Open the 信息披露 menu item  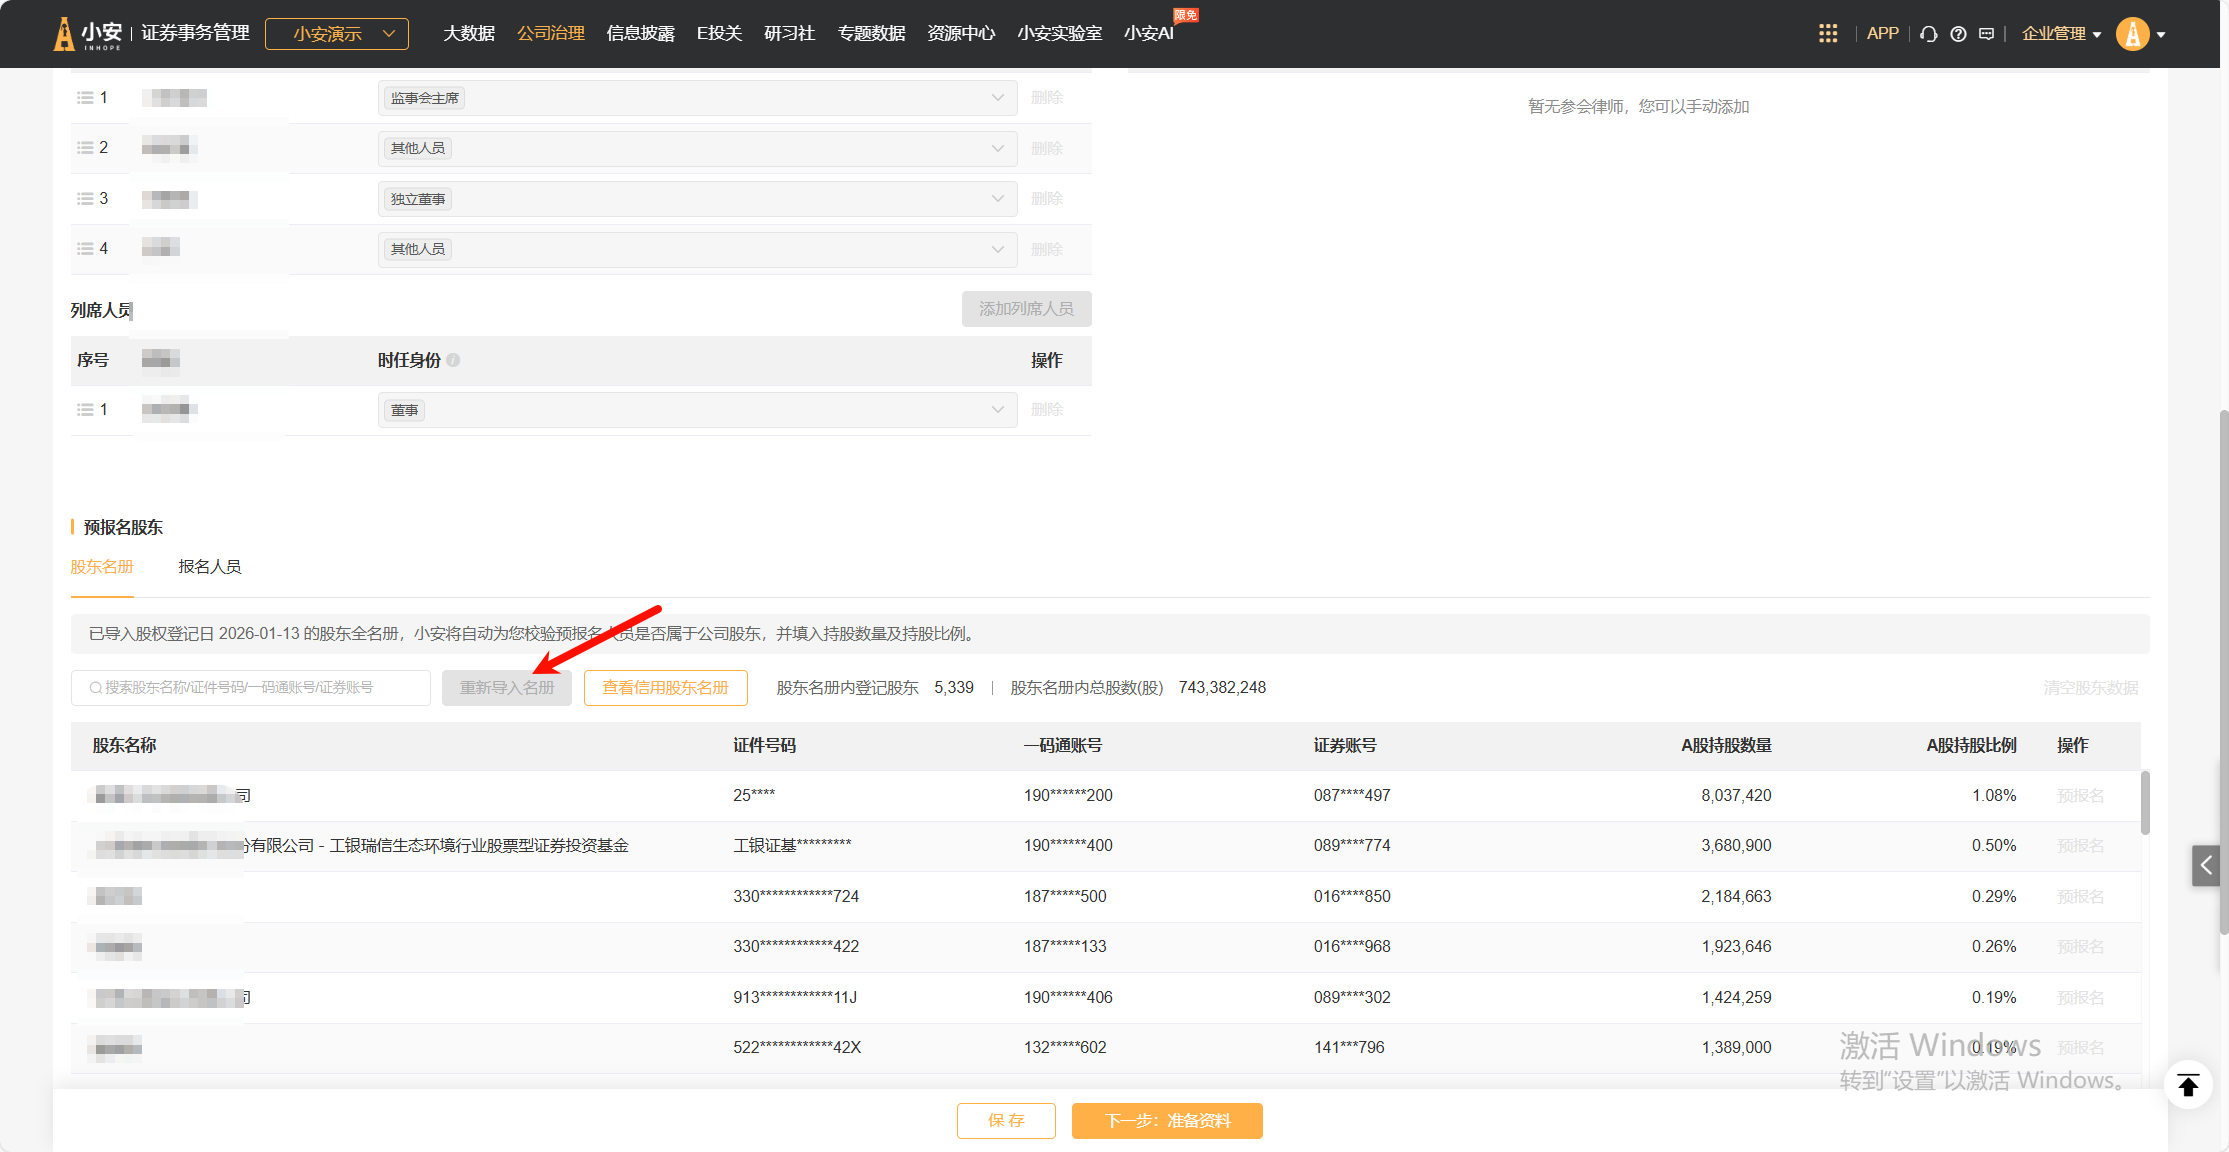(640, 34)
